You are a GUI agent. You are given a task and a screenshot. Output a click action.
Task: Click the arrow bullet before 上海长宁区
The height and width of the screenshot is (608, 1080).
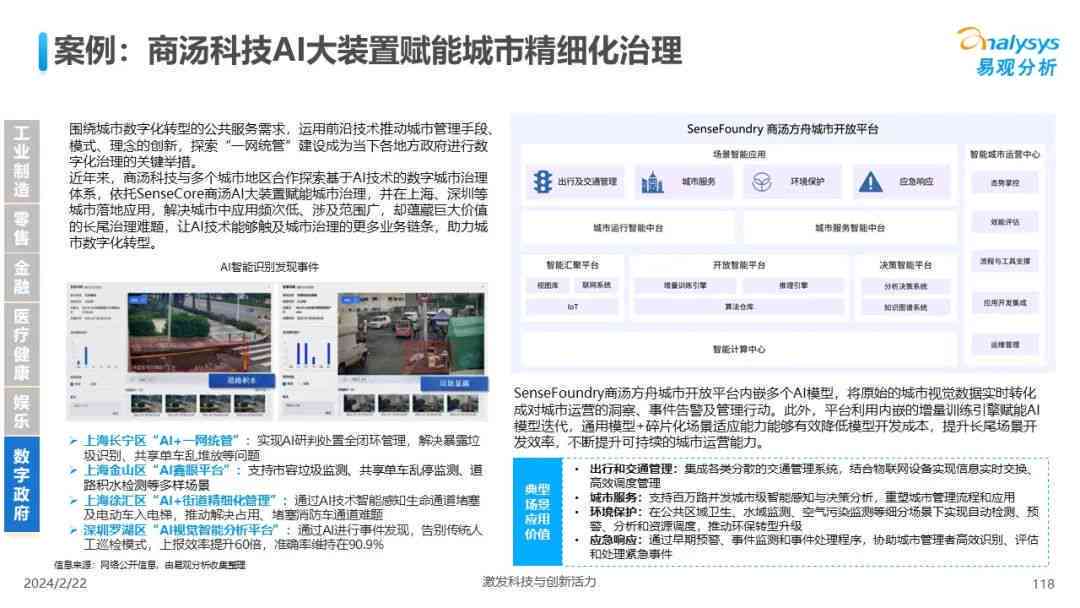tap(73, 441)
